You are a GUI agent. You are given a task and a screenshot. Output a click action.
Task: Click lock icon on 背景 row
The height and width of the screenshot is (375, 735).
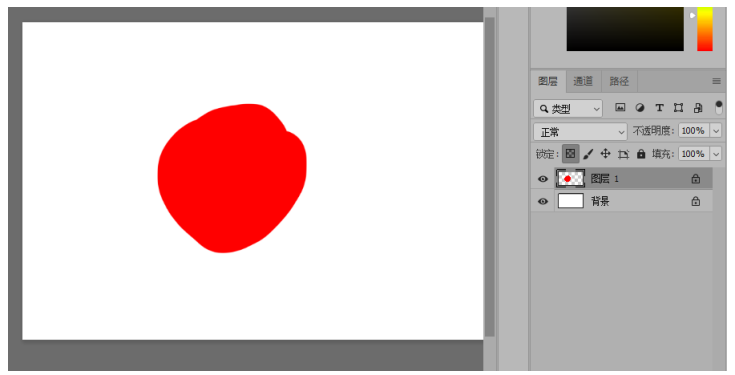coord(696,201)
